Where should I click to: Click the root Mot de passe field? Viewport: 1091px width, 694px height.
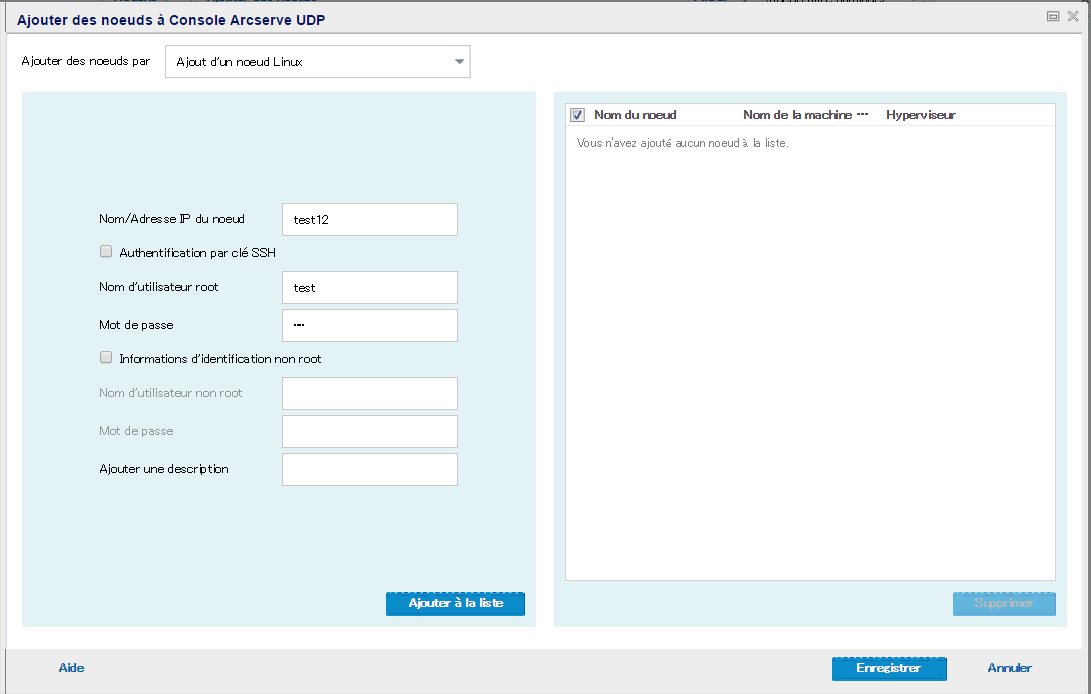(369, 325)
